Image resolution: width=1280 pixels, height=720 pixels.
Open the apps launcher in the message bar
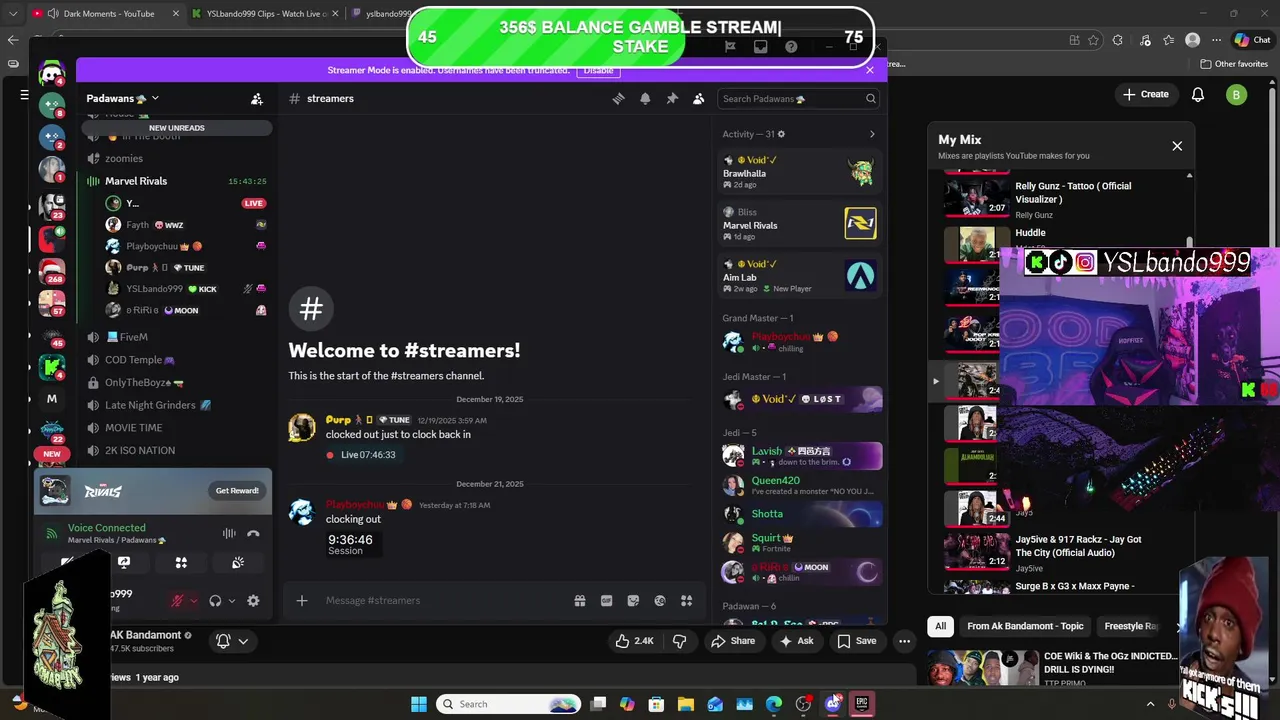pos(686,600)
